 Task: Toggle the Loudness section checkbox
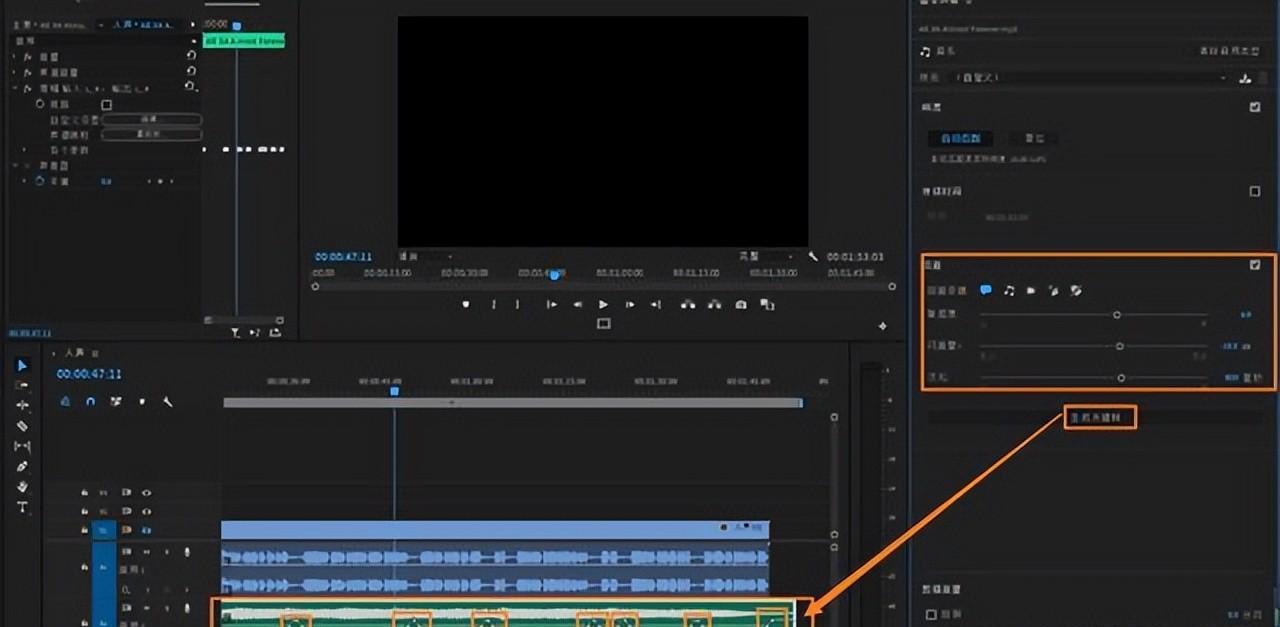click(1255, 107)
